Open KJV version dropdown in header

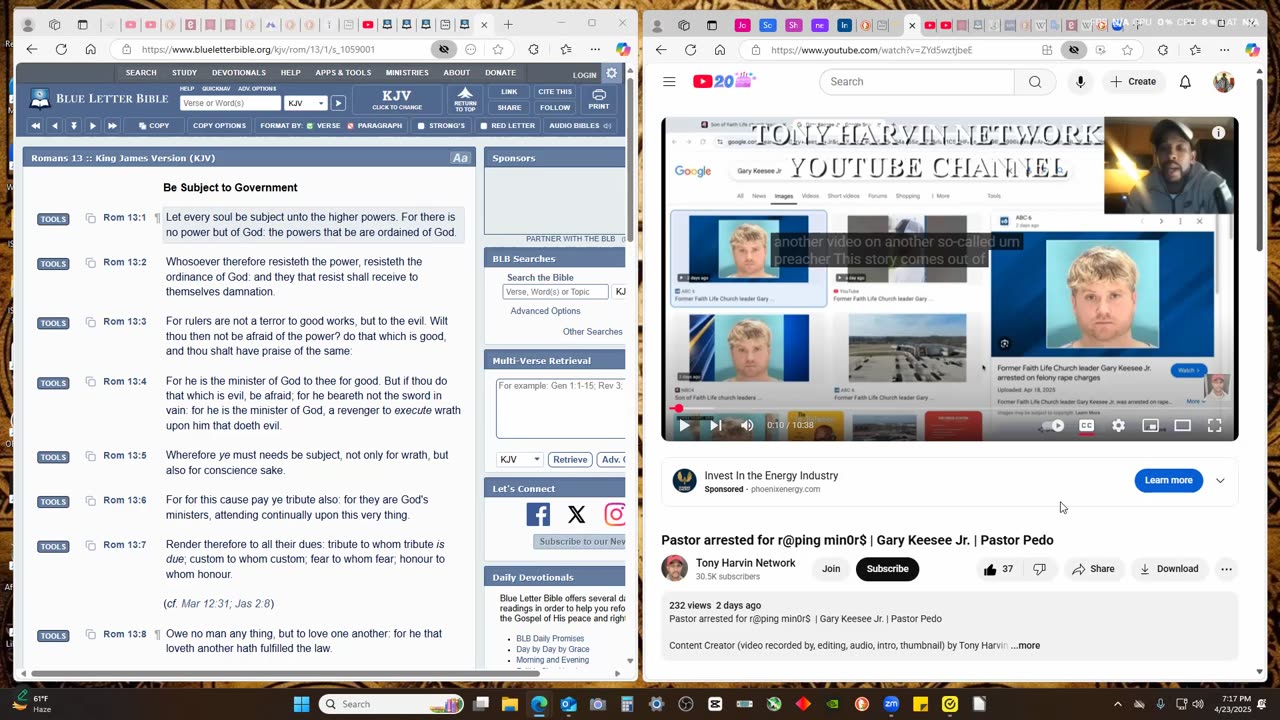point(306,103)
